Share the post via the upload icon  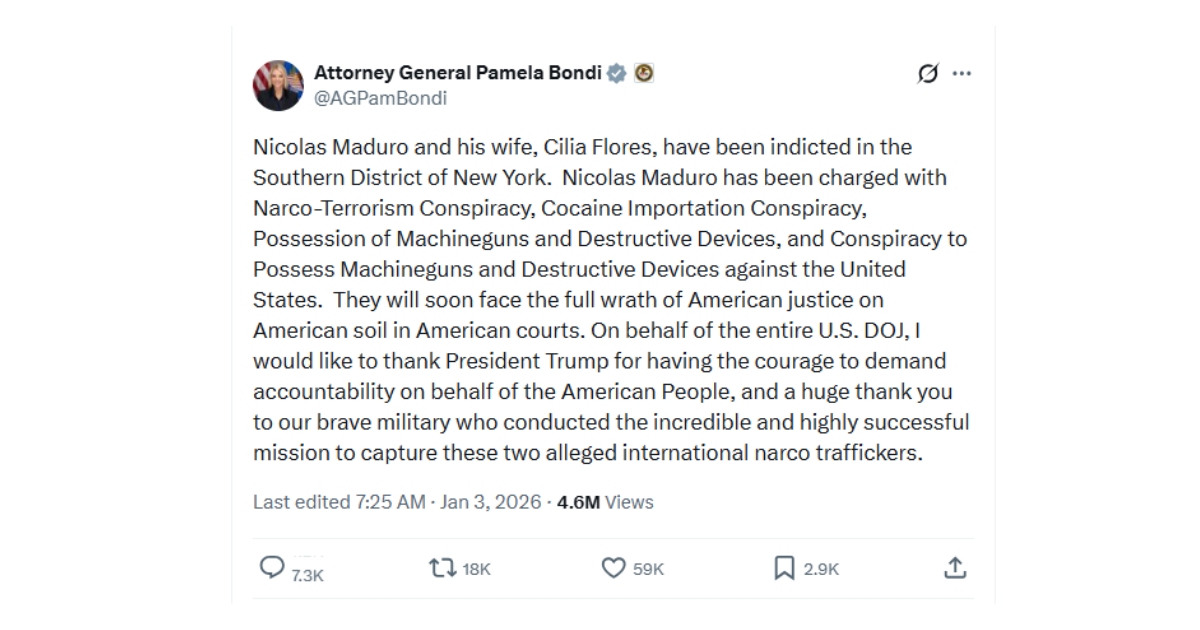coord(954,567)
